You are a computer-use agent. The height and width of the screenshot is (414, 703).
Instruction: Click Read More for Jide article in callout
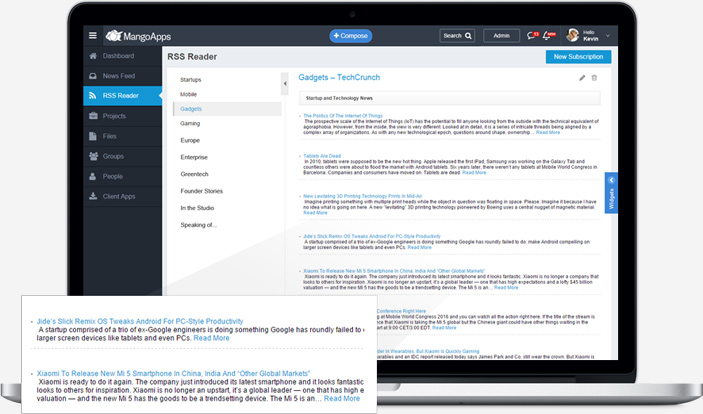[211, 338]
